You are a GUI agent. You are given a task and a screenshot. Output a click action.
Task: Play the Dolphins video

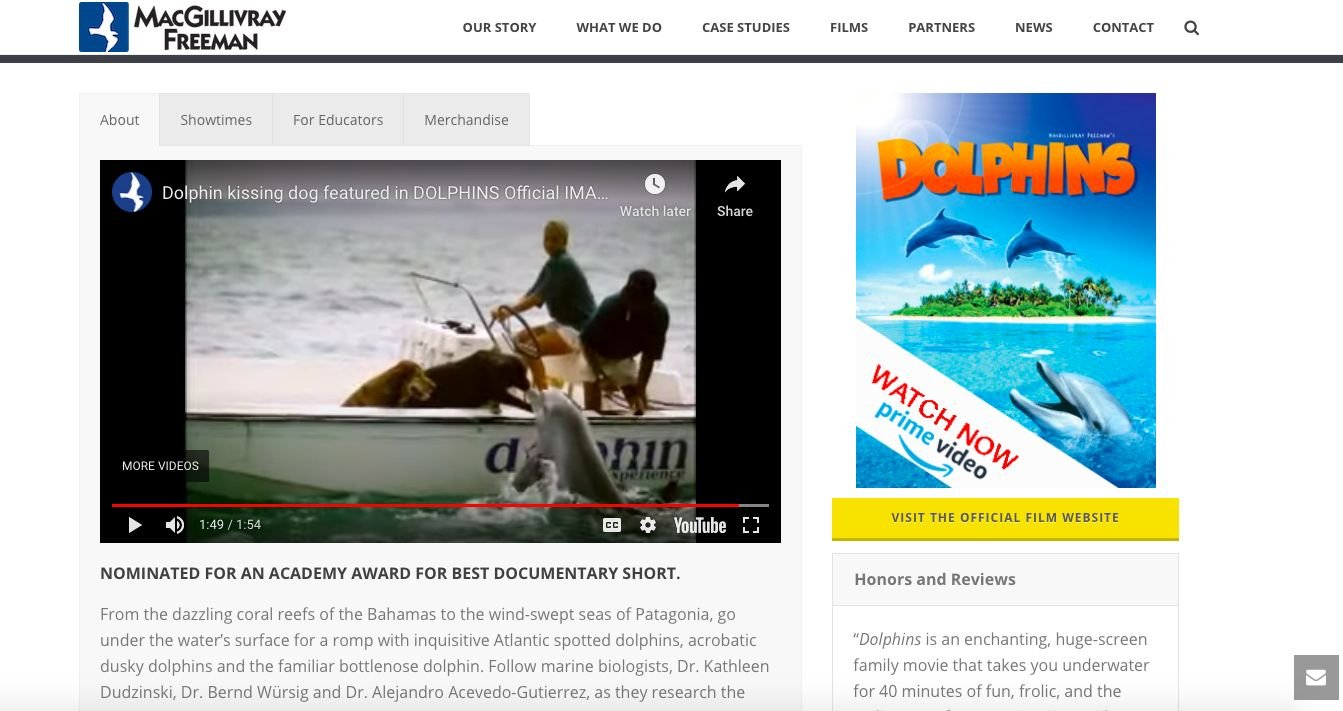(x=135, y=525)
